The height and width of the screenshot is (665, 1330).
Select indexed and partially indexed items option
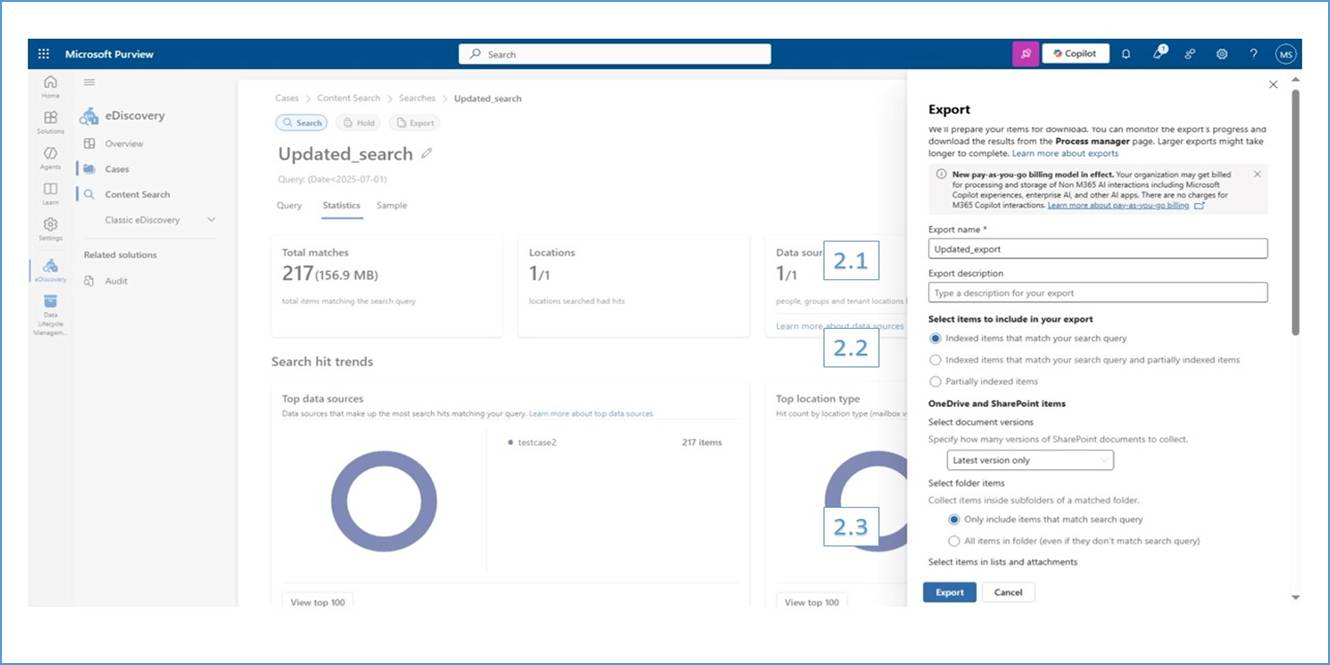935,360
